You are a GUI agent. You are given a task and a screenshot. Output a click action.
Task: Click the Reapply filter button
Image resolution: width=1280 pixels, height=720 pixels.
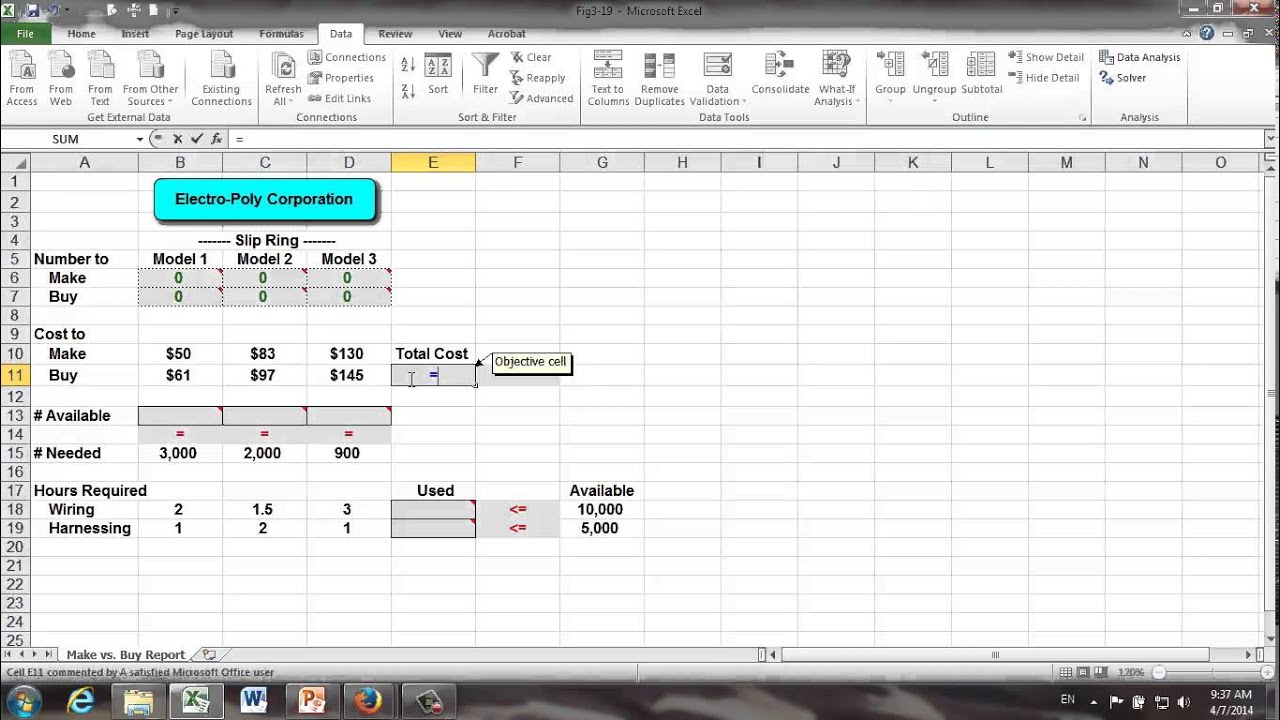[x=538, y=78]
